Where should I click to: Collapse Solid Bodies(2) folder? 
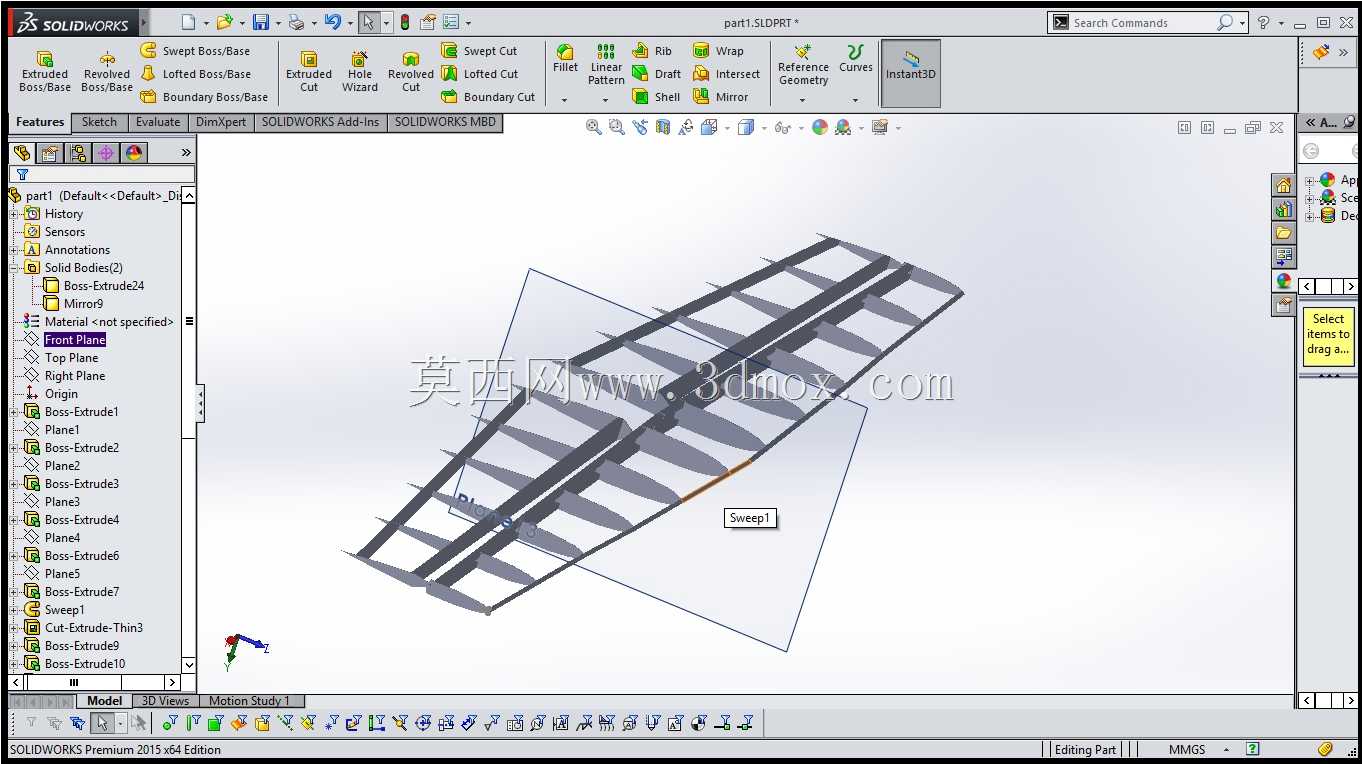click(x=14, y=268)
